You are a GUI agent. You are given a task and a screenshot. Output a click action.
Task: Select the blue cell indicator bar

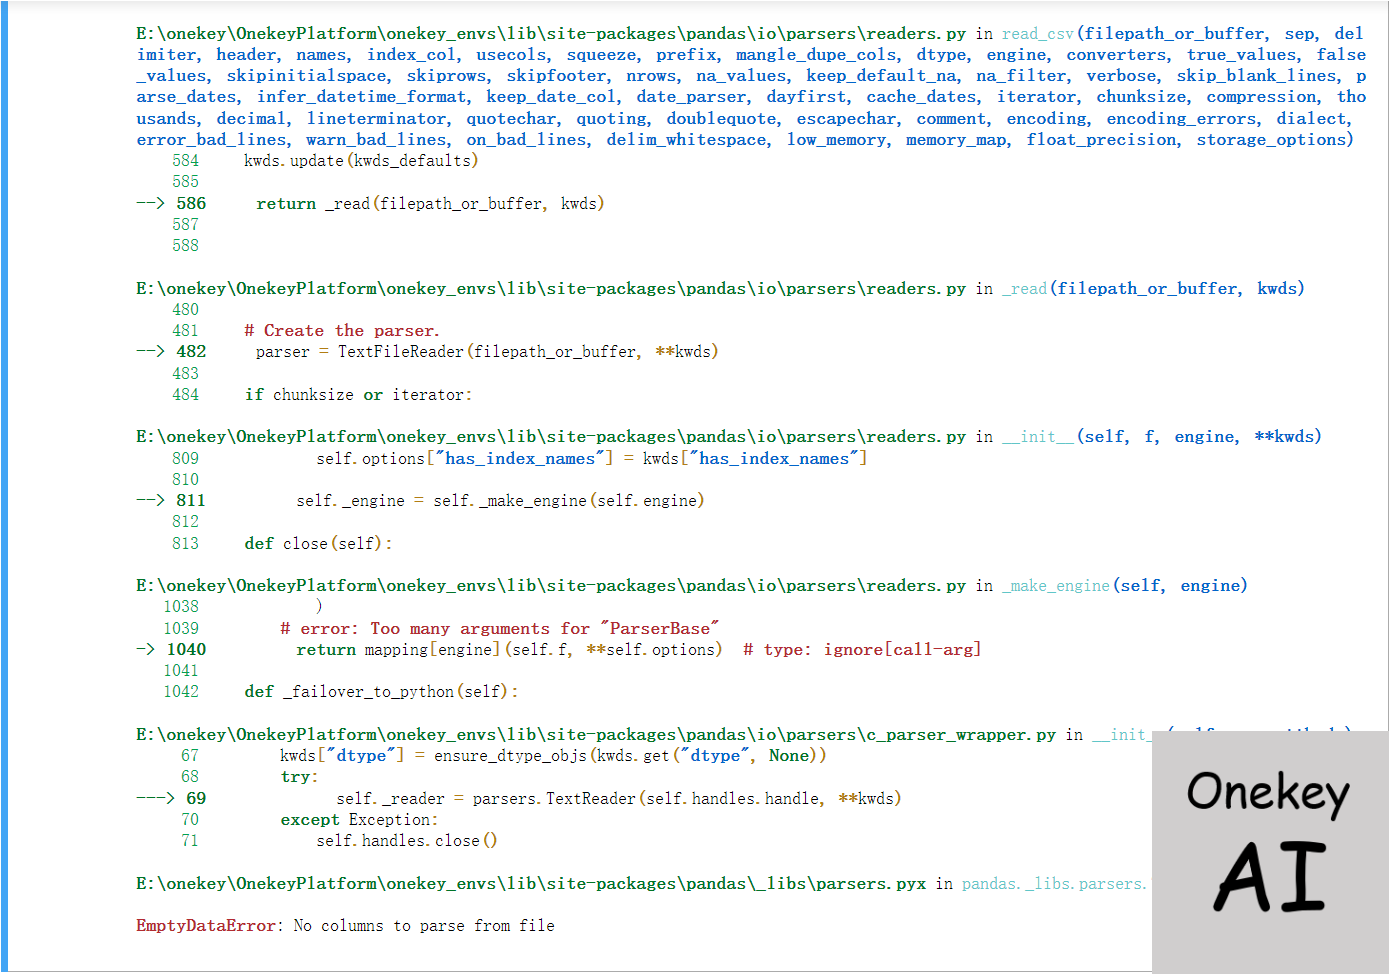pyautogui.click(x=3, y=486)
